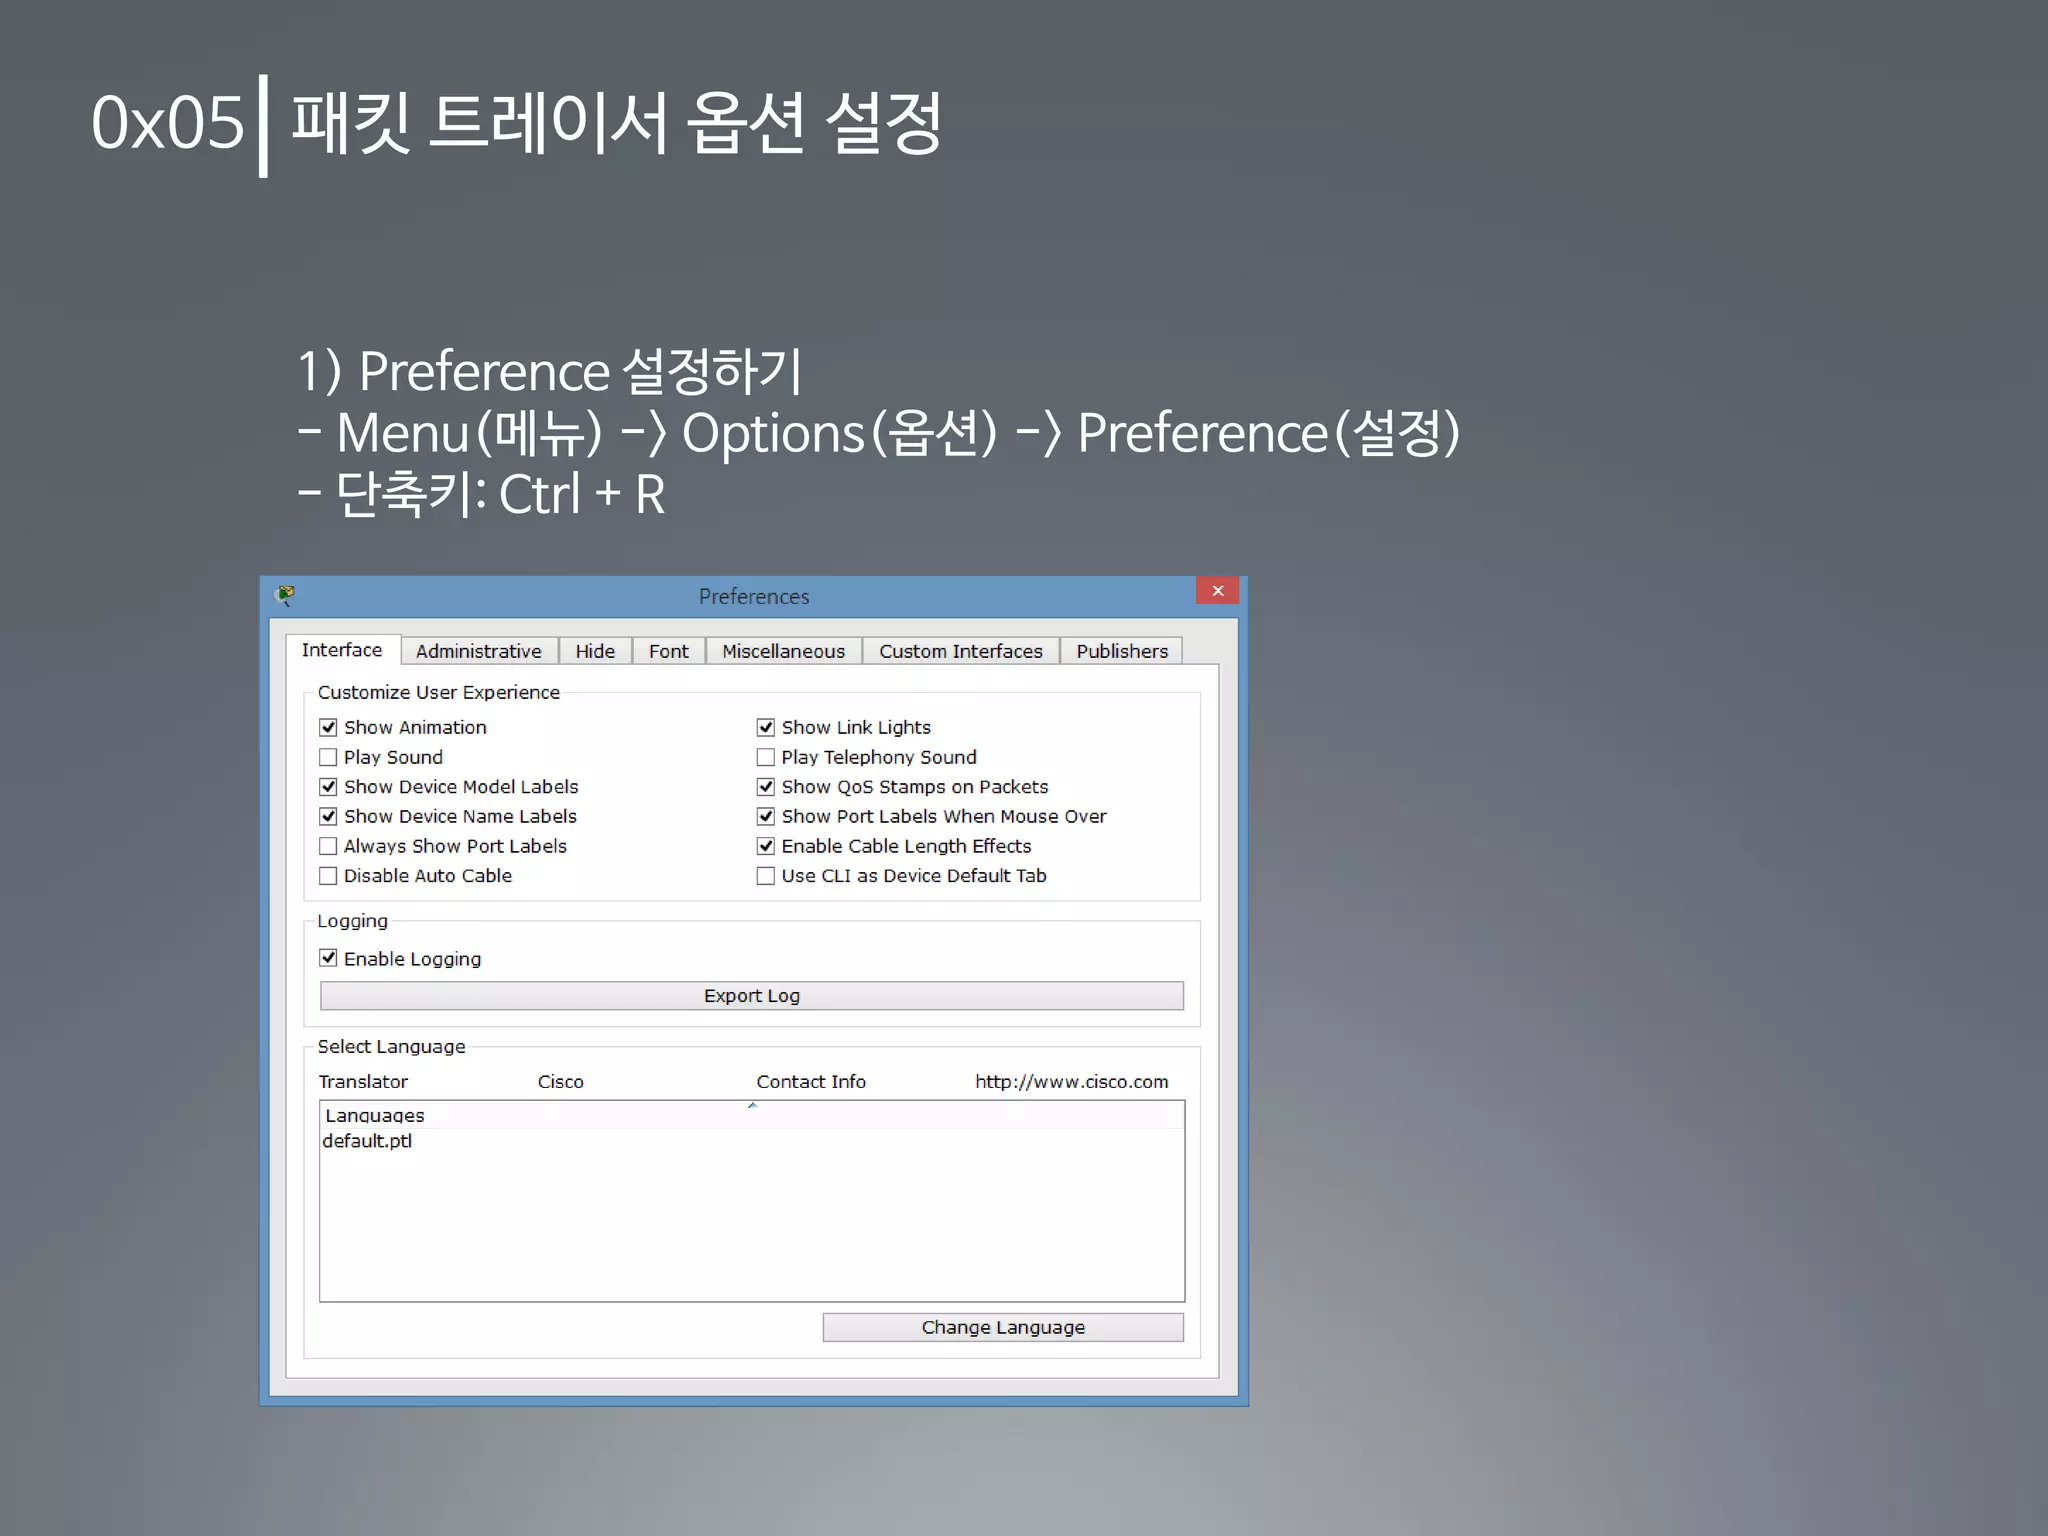Toggle Show Device Model Labels
This screenshot has height=1536, width=2048.
coord(328,787)
